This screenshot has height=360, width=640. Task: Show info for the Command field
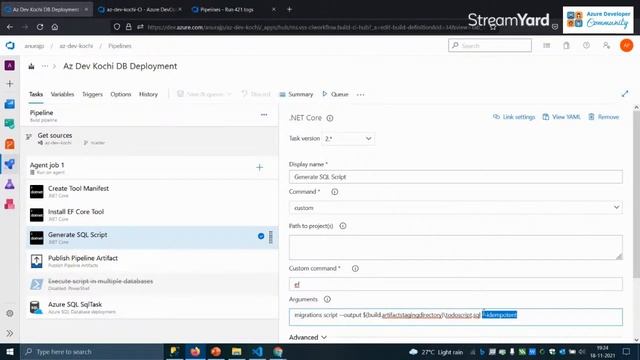335,191
